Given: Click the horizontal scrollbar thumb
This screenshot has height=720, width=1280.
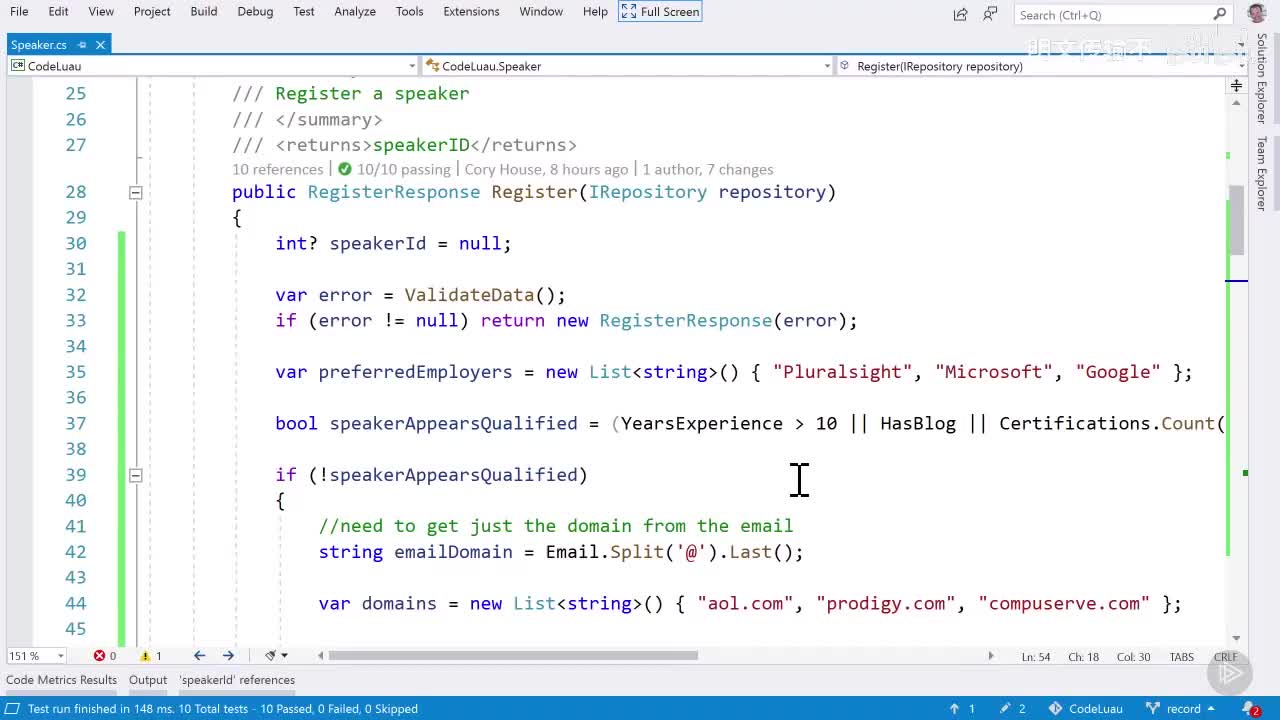Looking at the screenshot, I should (513, 656).
